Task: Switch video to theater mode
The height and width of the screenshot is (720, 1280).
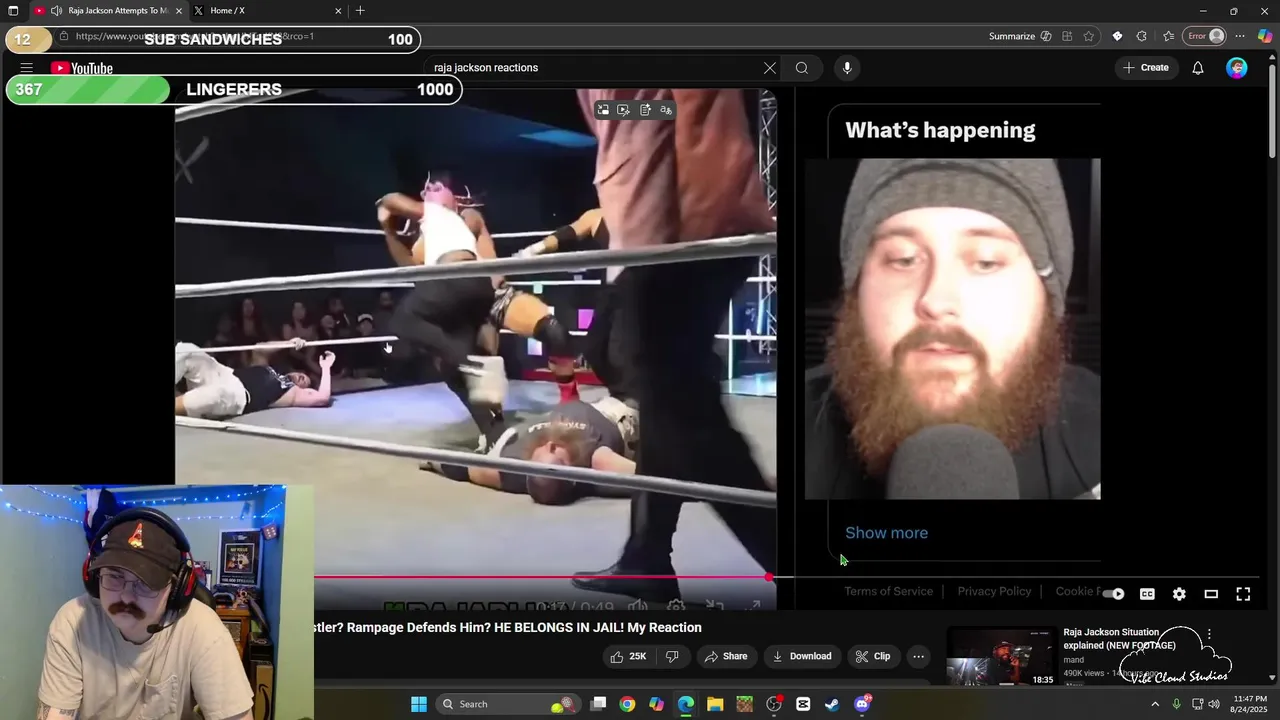Action: 1211,594
